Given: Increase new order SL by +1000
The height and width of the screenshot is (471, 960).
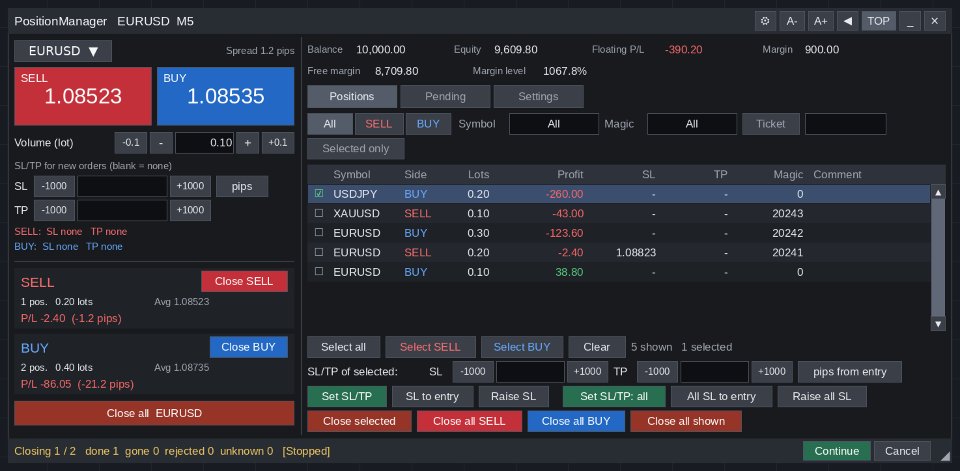Looking at the screenshot, I should [x=190, y=186].
